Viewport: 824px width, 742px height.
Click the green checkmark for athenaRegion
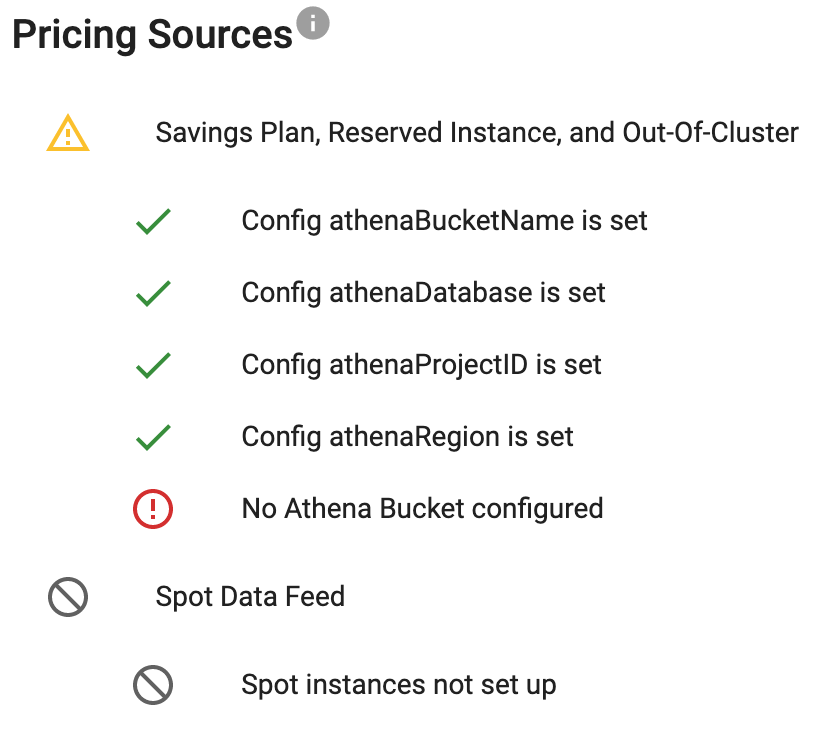click(x=153, y=437)
